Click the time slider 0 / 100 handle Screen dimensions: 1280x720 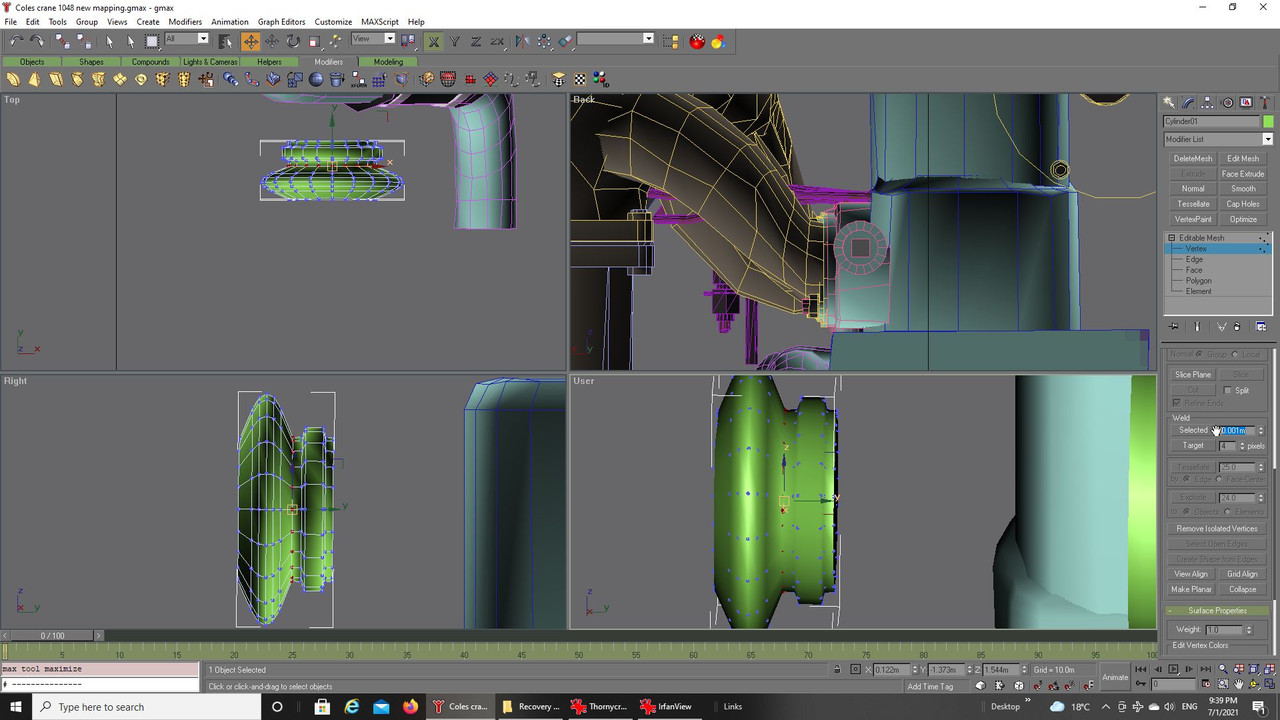52,635
